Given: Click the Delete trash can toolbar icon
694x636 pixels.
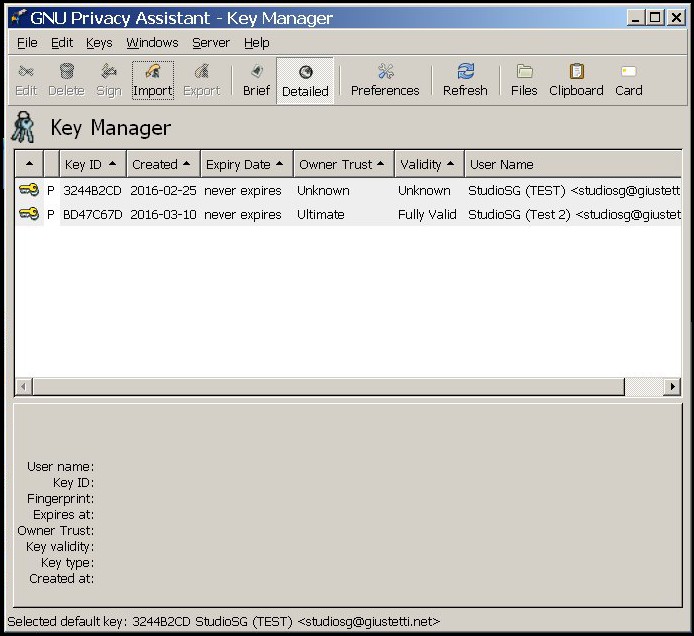Looking at the screenshot, I should point(66,81).
